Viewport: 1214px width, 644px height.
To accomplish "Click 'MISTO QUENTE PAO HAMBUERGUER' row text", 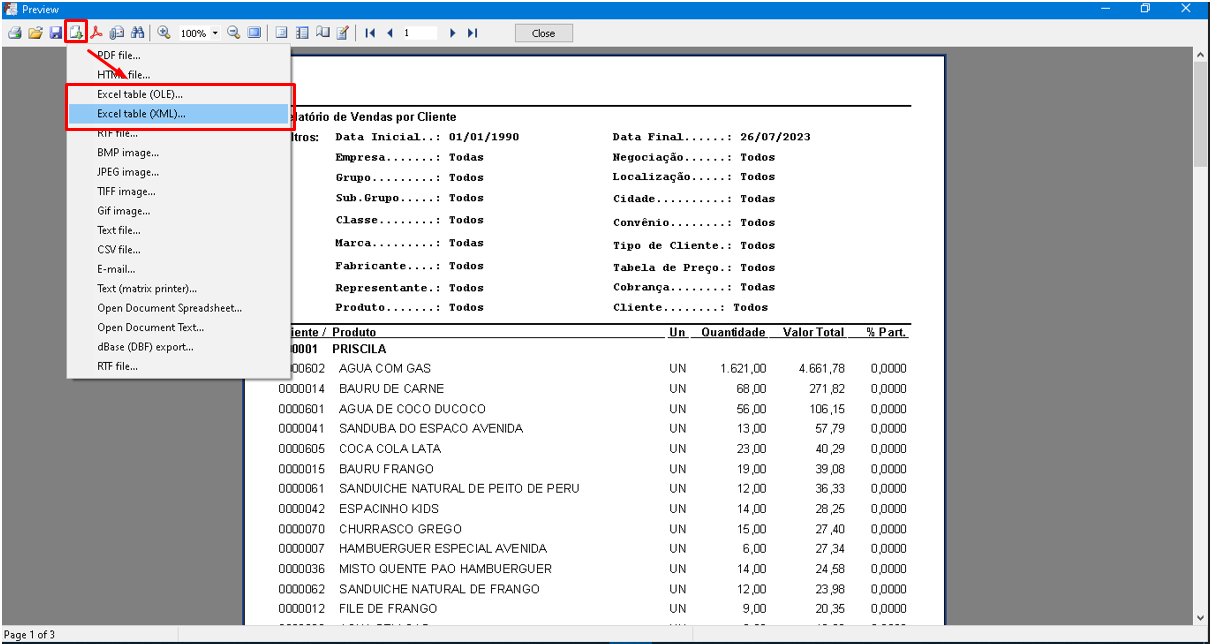I will [x=445, y=569].
